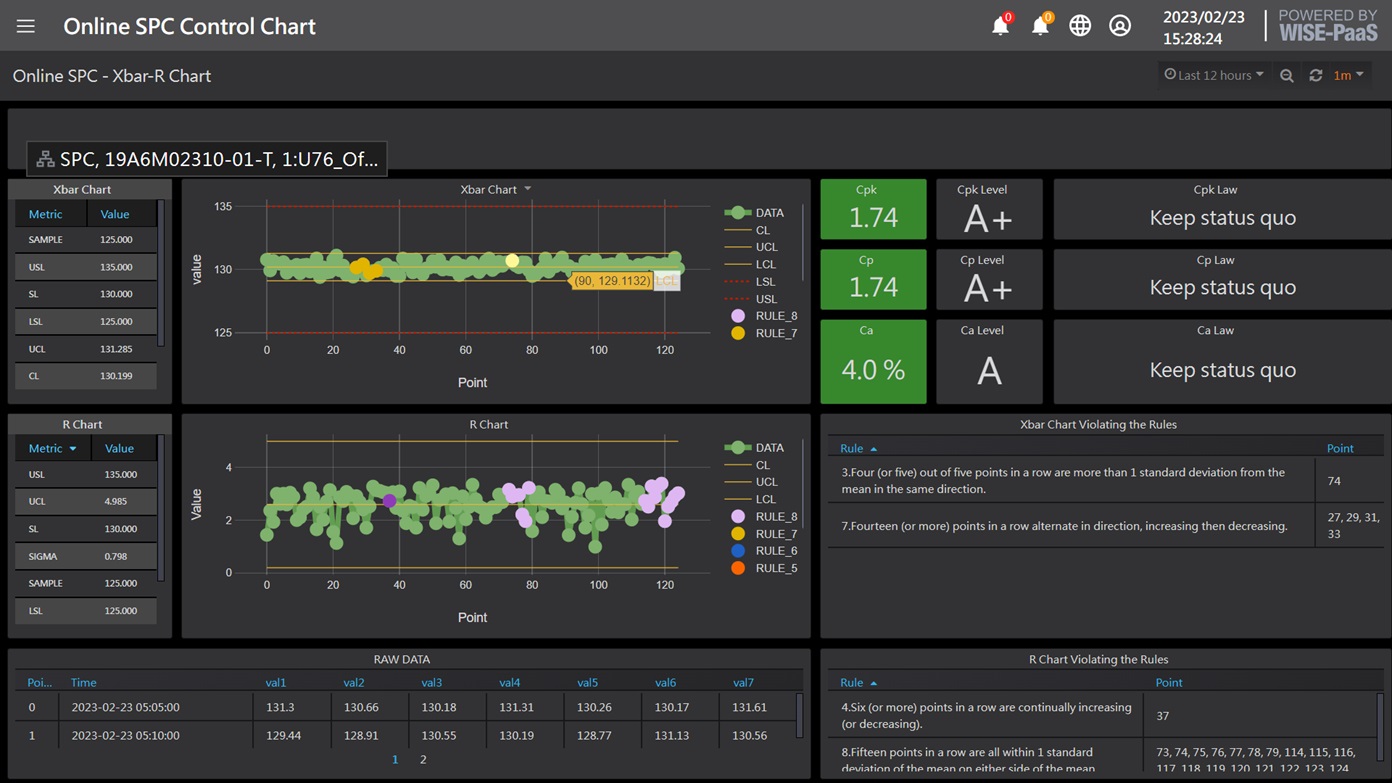This screenshot has width=1392, height=783.
Task: Click the Online SPC - Xbar-R Chart title
Action: pos(112,76)
